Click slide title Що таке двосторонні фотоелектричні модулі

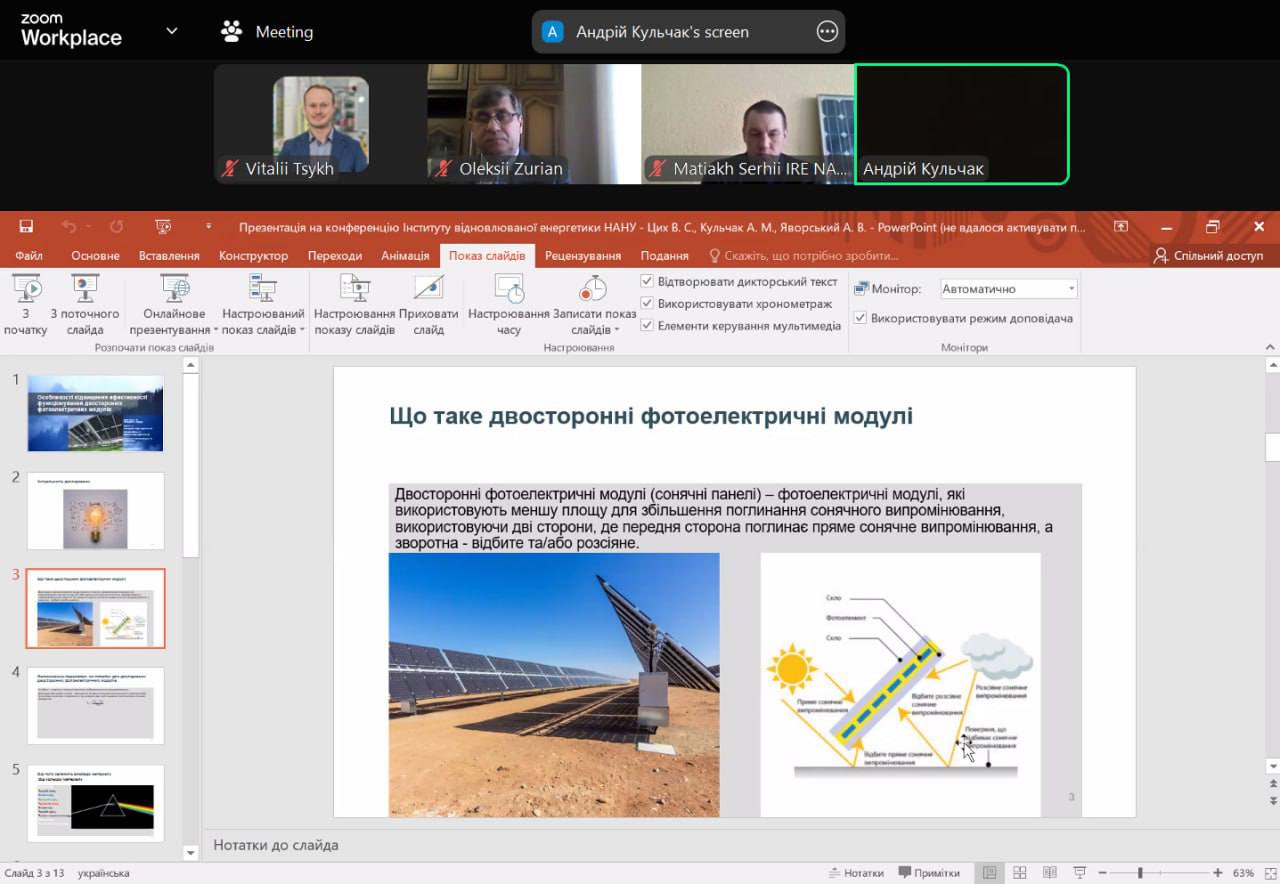coord(651,415)
